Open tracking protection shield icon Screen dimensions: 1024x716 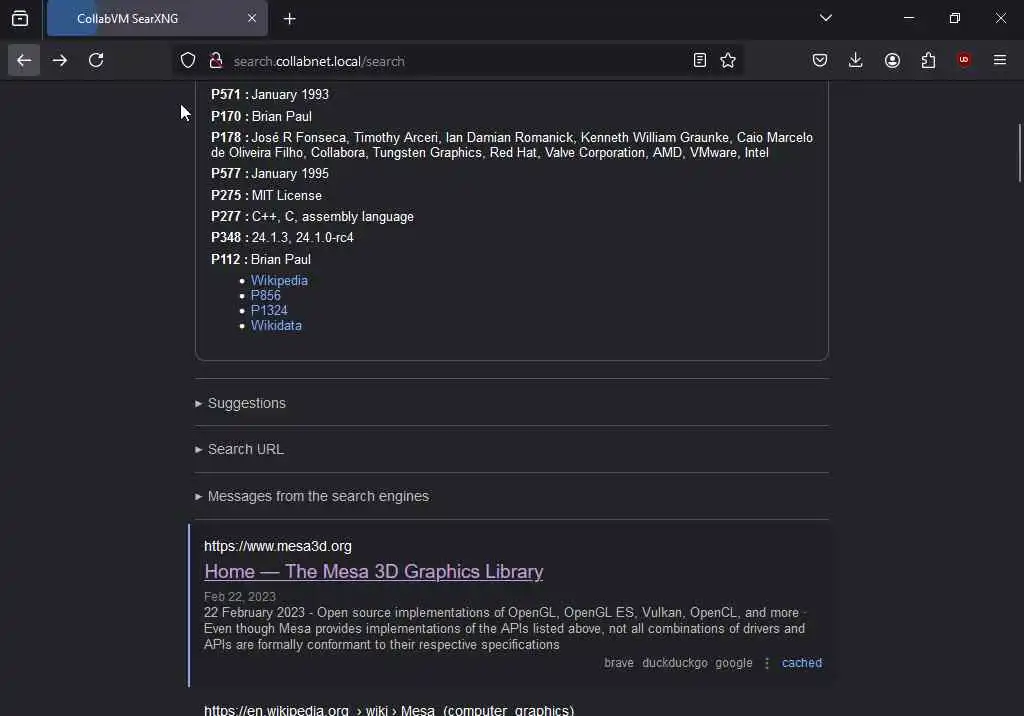click(188, 61)
